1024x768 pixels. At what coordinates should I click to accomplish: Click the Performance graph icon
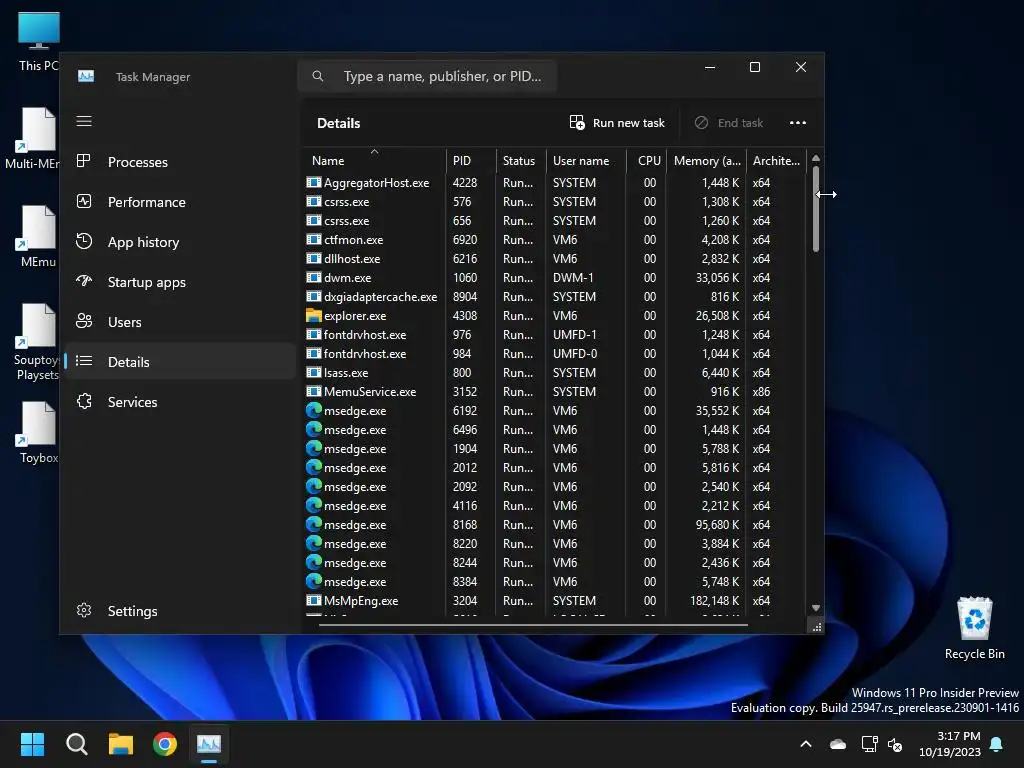click(84, 201)
